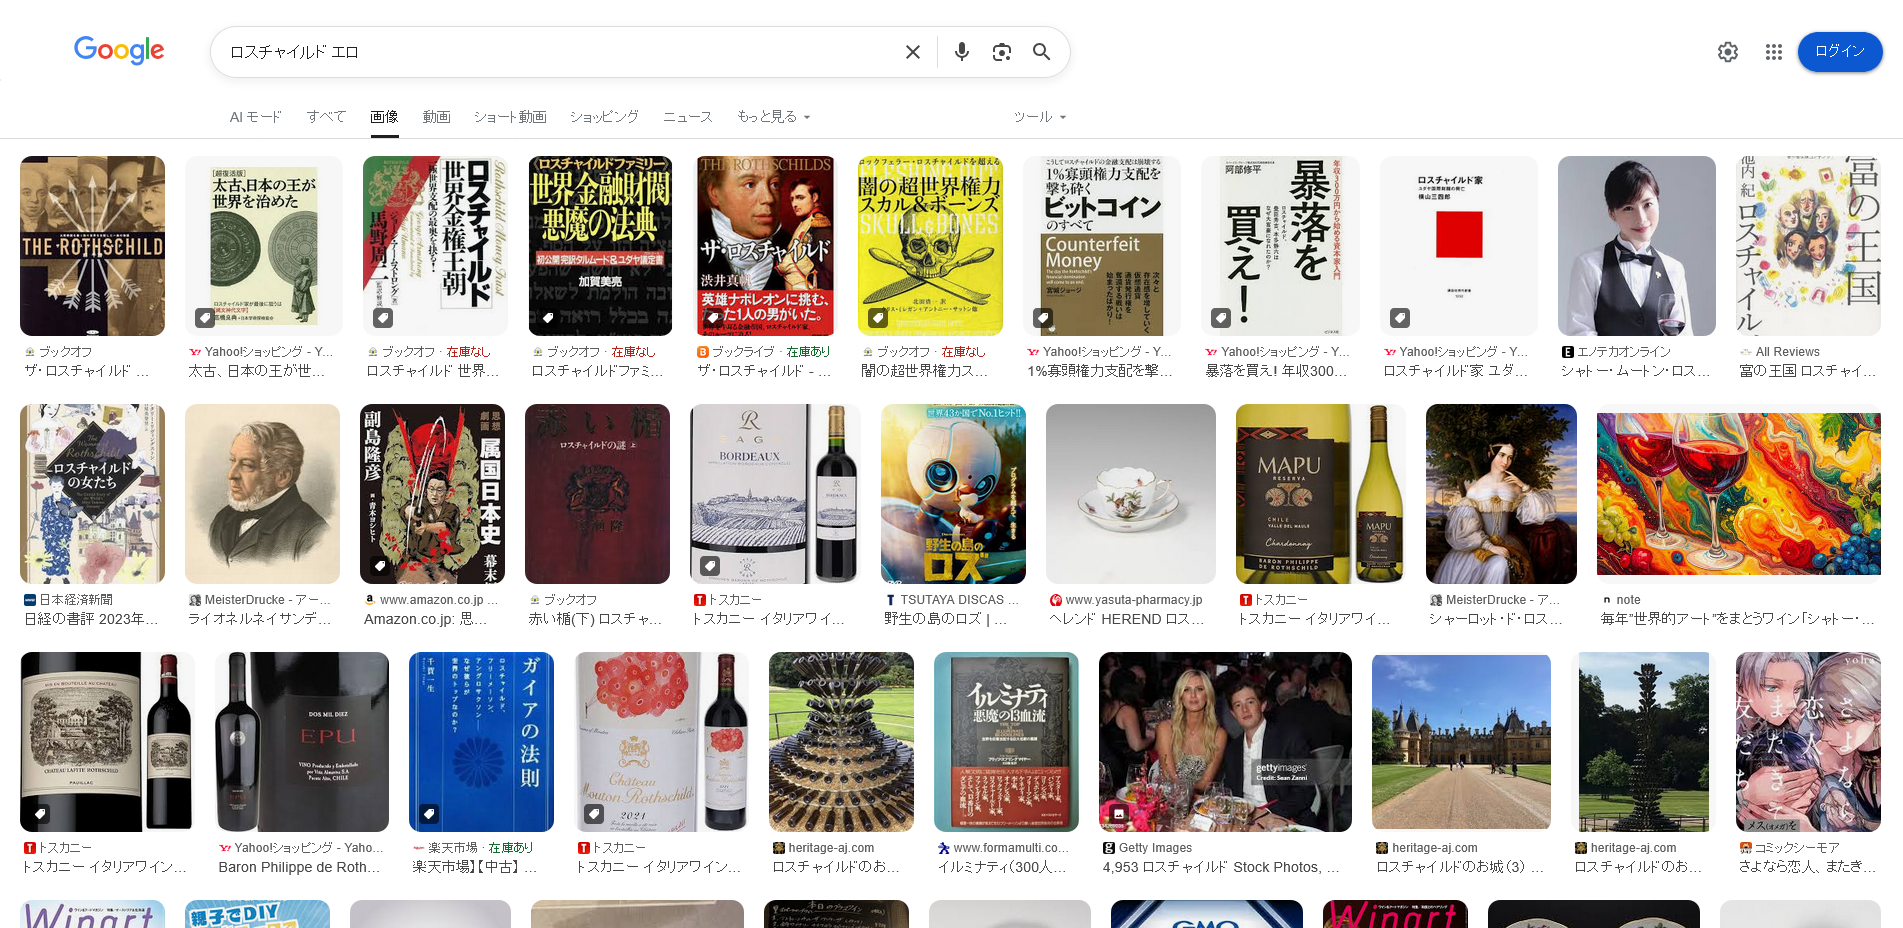Switch to the 動画 tab
Viewport: 1903px width, 928px height.
tap(436, 117)
